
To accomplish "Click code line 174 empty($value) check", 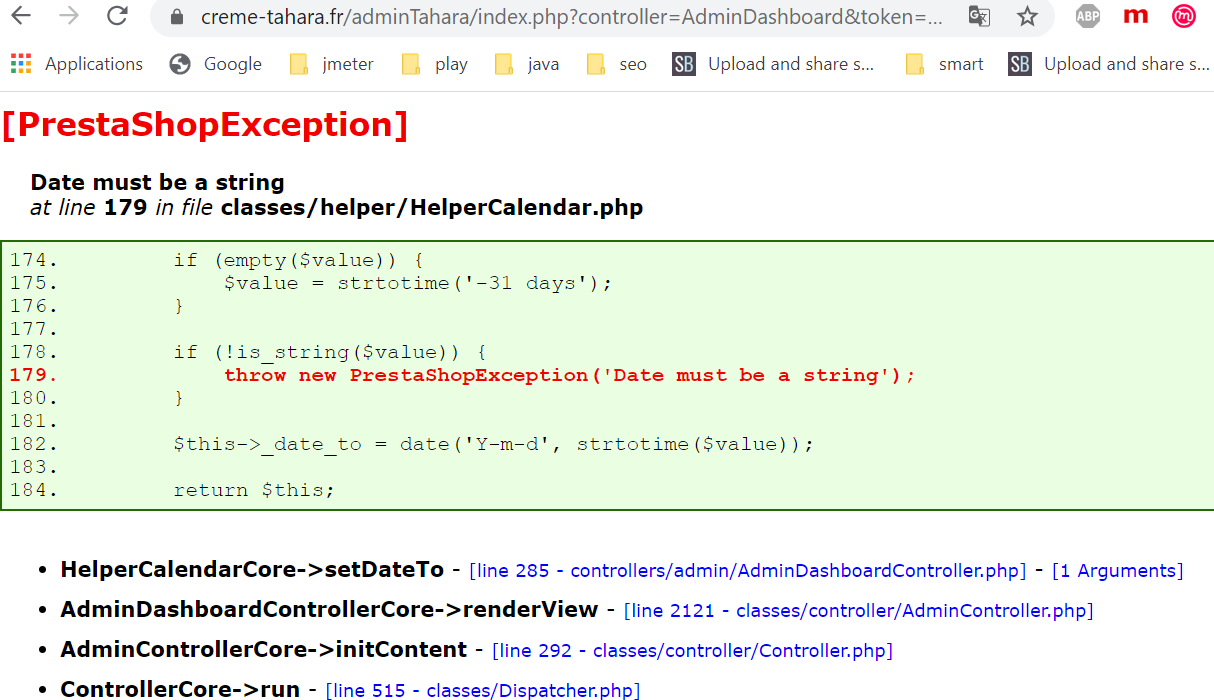I will [x=298, y=260].
